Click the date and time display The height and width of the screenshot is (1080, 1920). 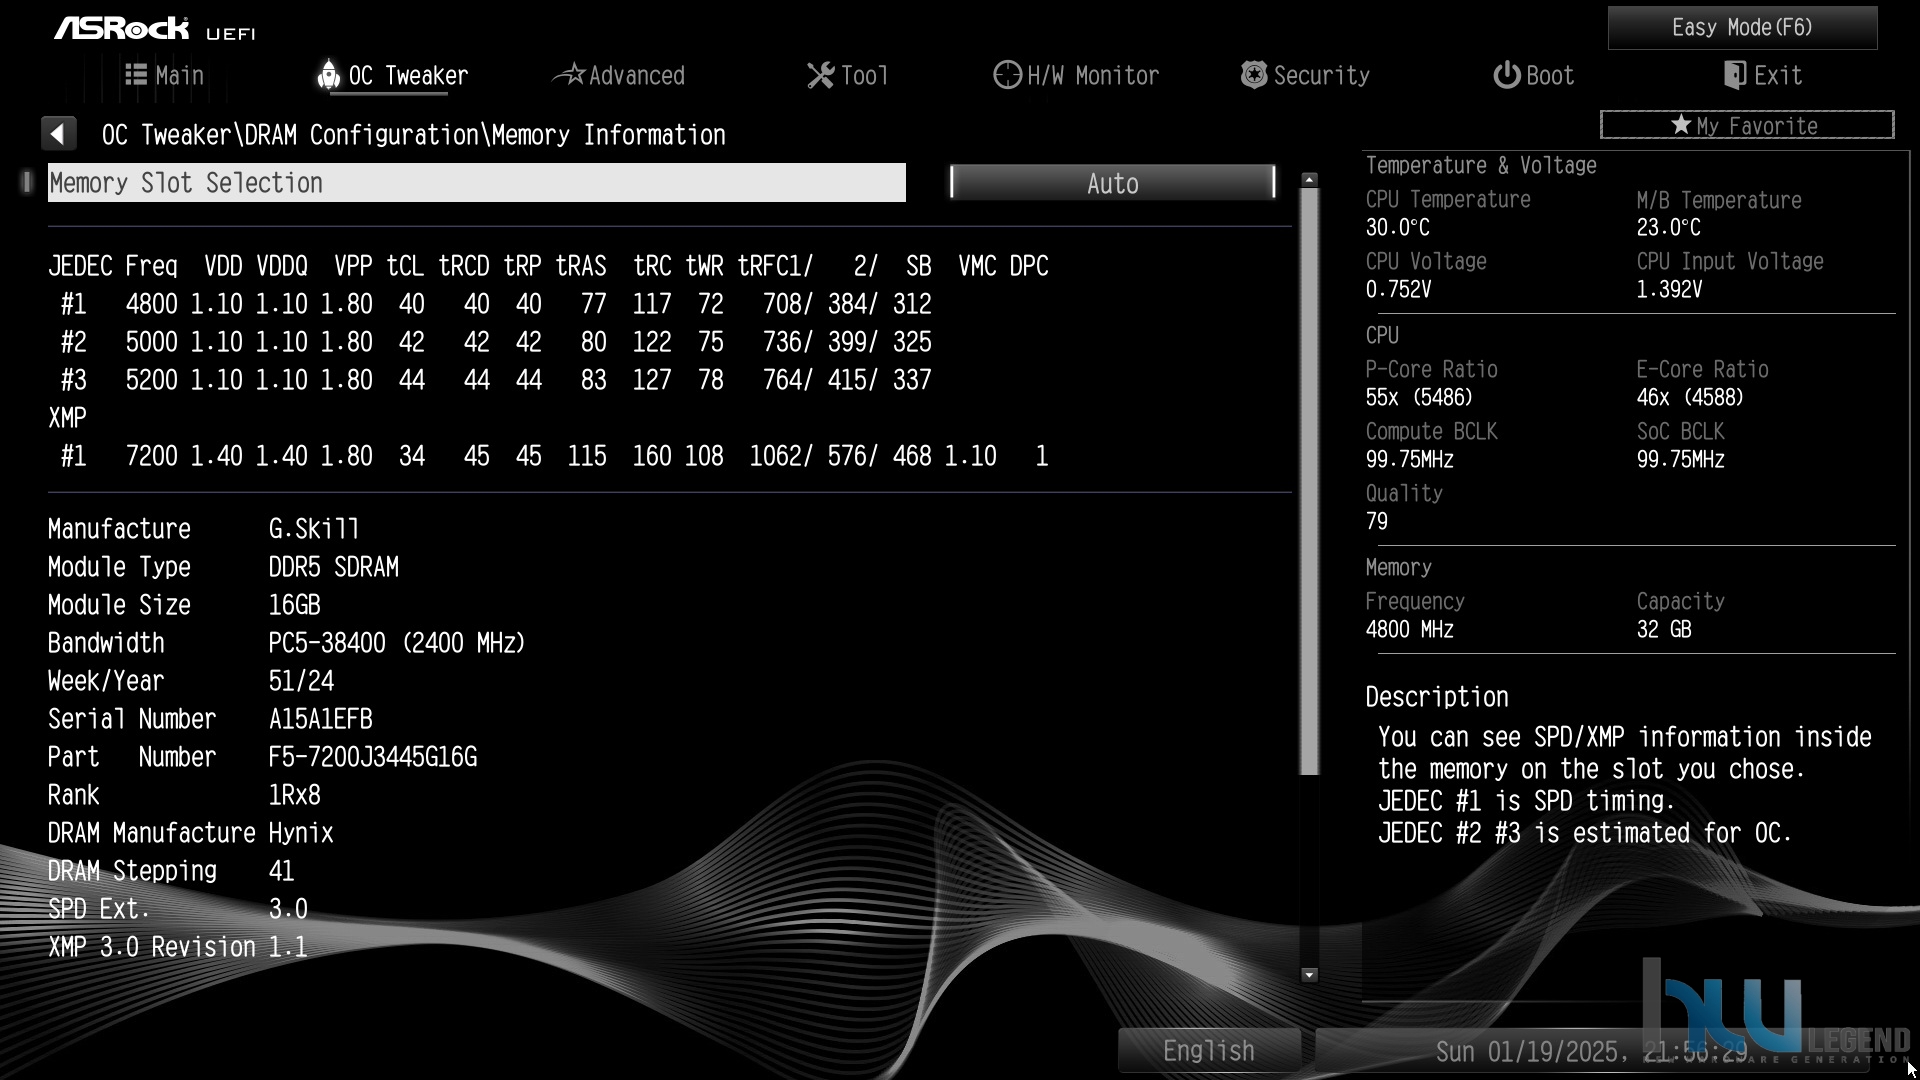click(x=1592, y=1052)
